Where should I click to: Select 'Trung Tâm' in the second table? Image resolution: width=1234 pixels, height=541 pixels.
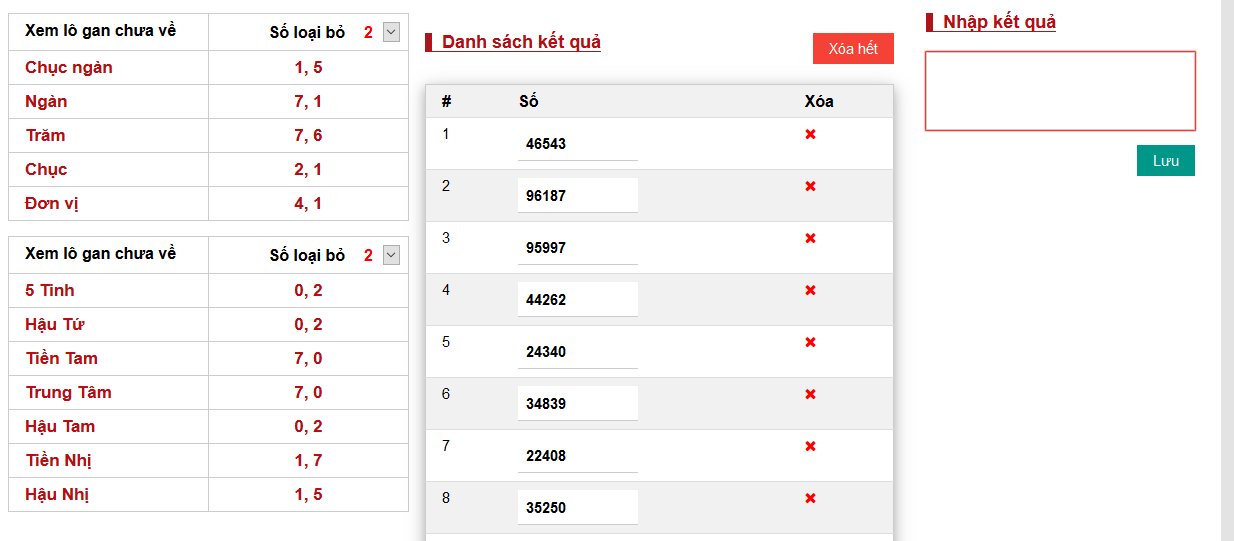[68, 392]
